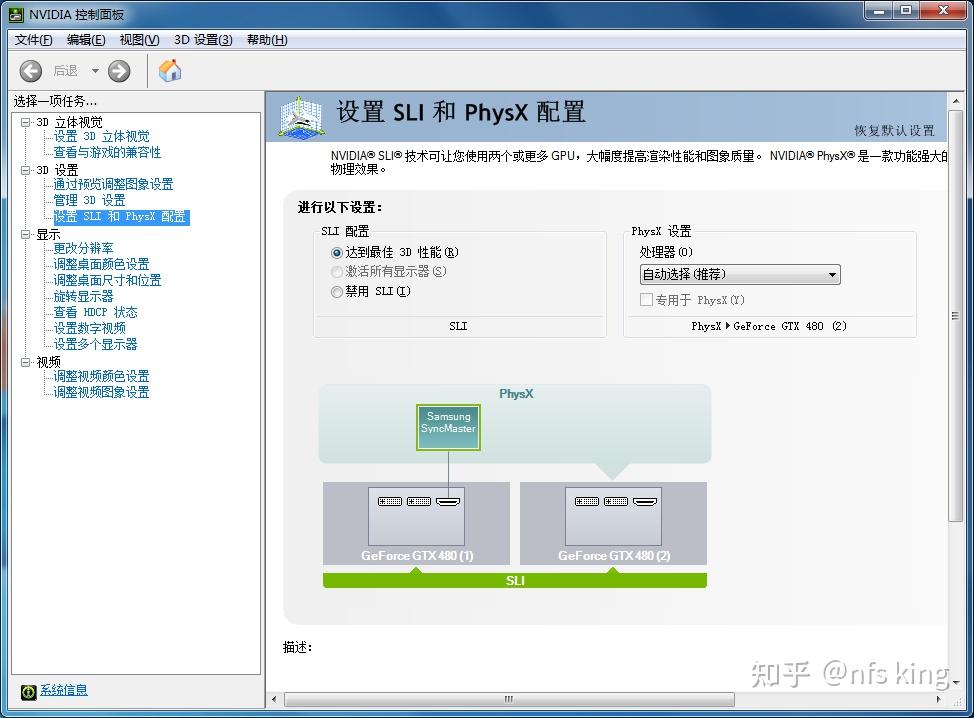
Task: Open the 系统信息 link
Action: pyautogui.click(x=64, y=690)
